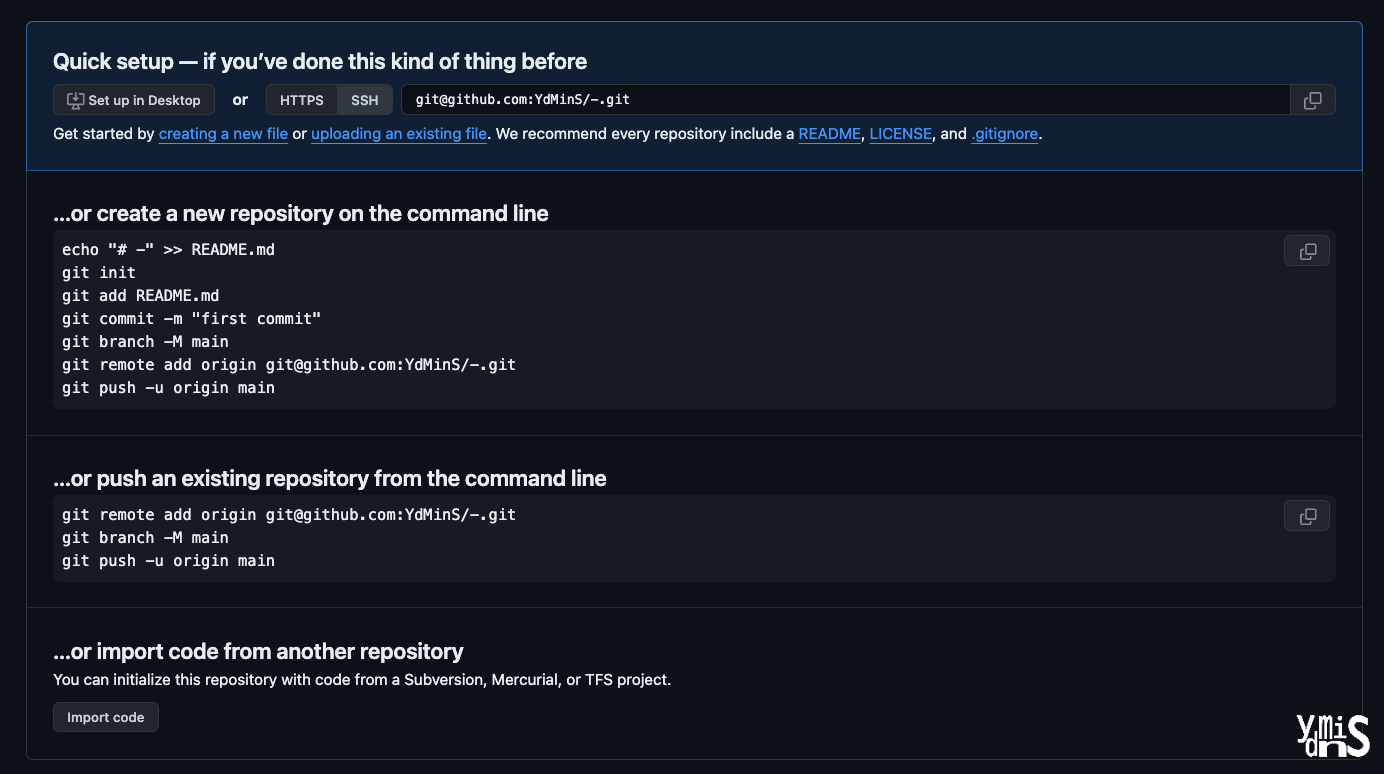Copy the SSH repository URL to clipboard
Image resolution: width=1384 pixels, height=774 pixels.
[1313, 100]
